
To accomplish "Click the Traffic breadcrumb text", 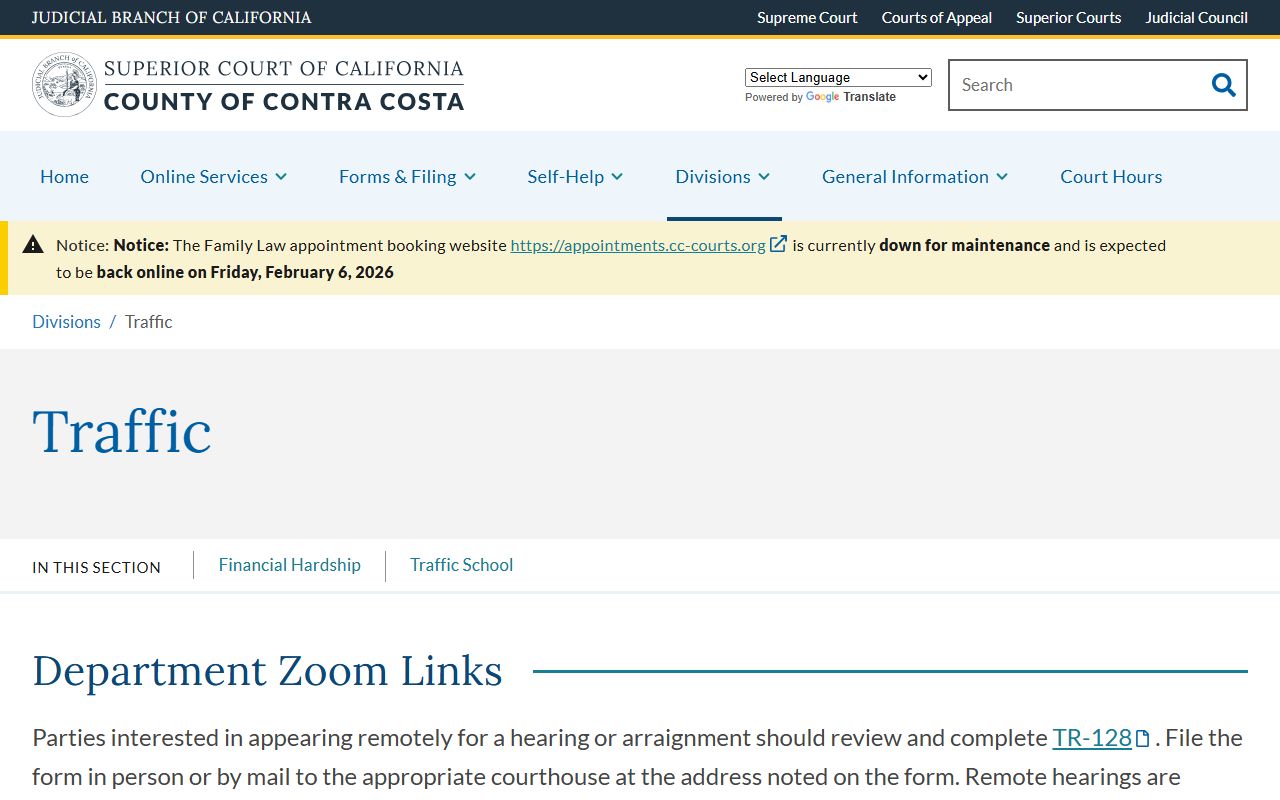I will (x=149, y=322).
